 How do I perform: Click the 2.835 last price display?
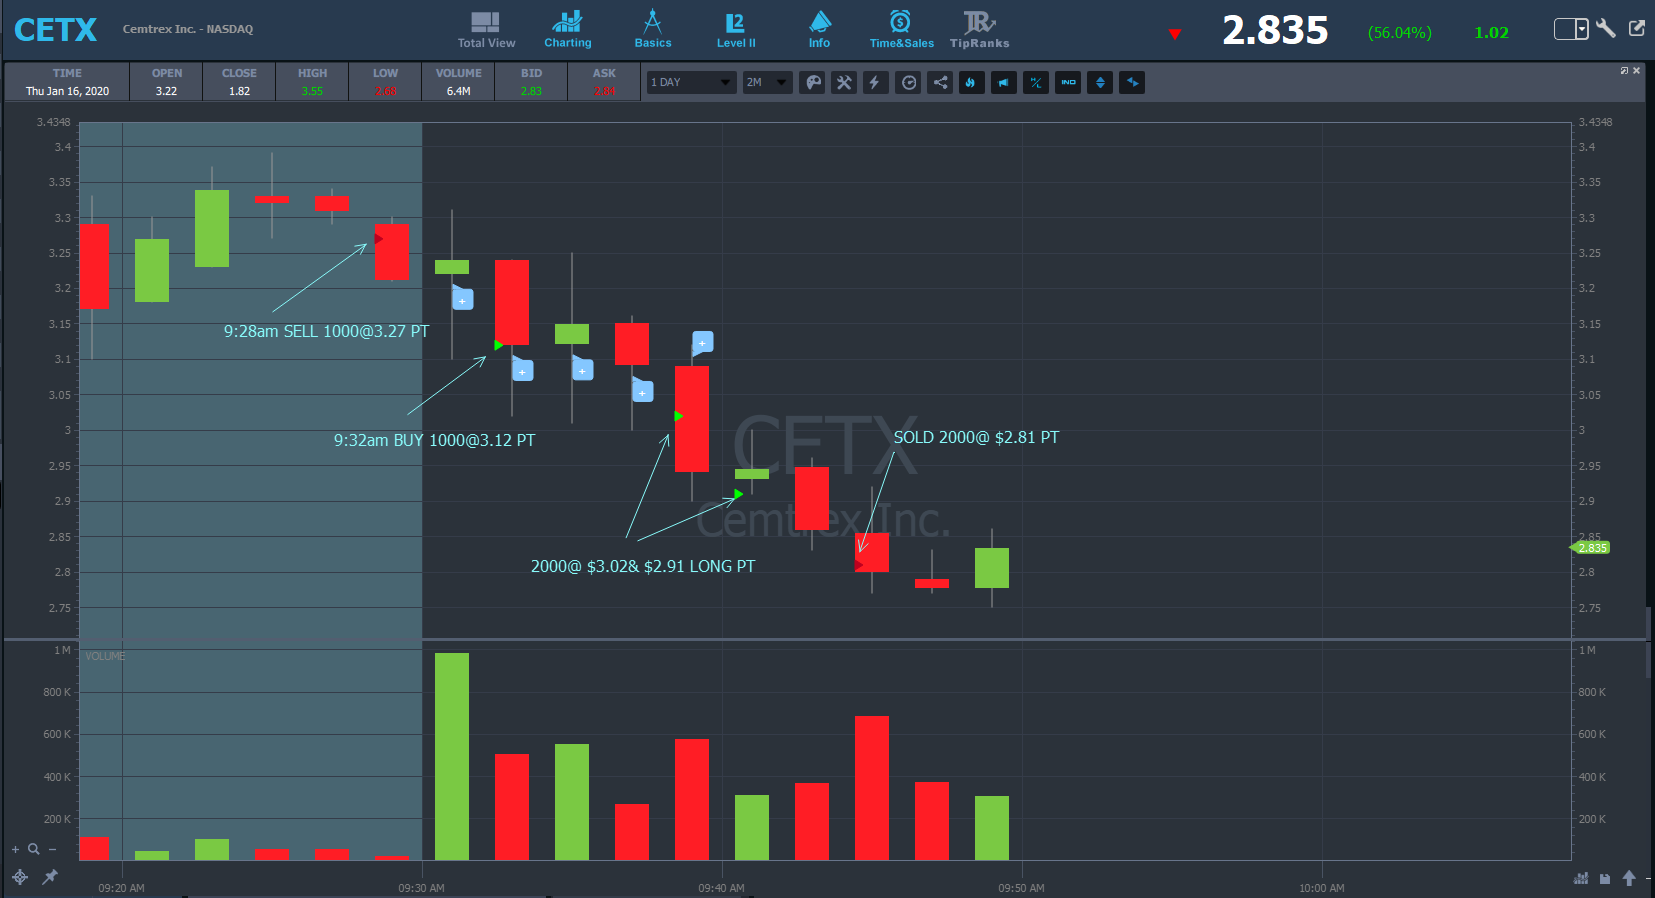coord(1275,31)
